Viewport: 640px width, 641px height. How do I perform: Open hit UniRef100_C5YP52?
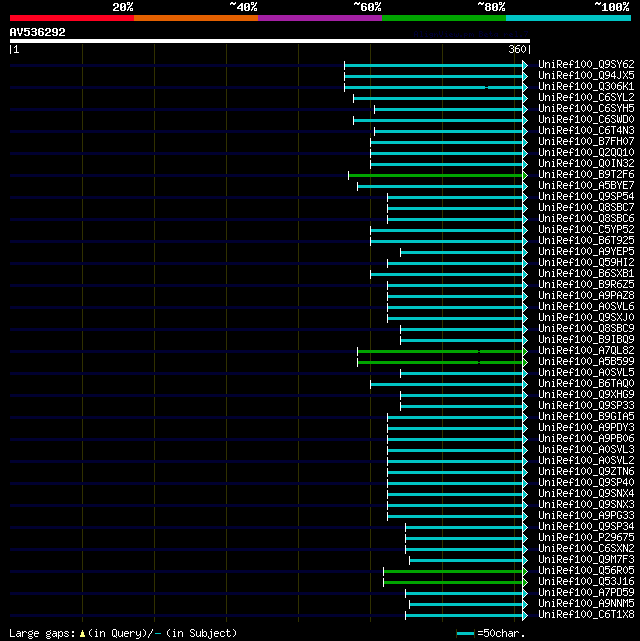coord(586,230)
